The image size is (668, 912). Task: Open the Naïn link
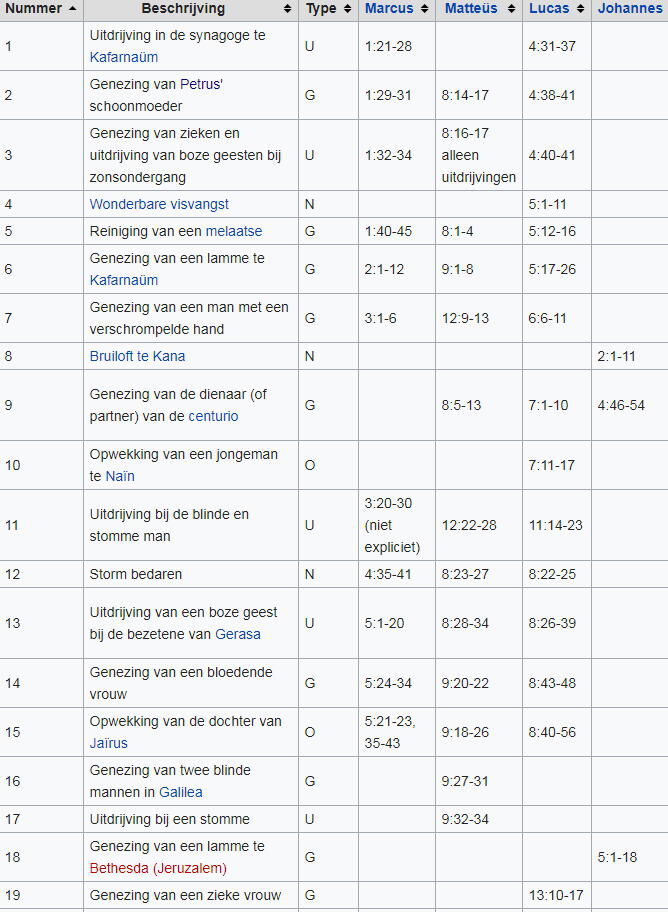tap(120, 476)
